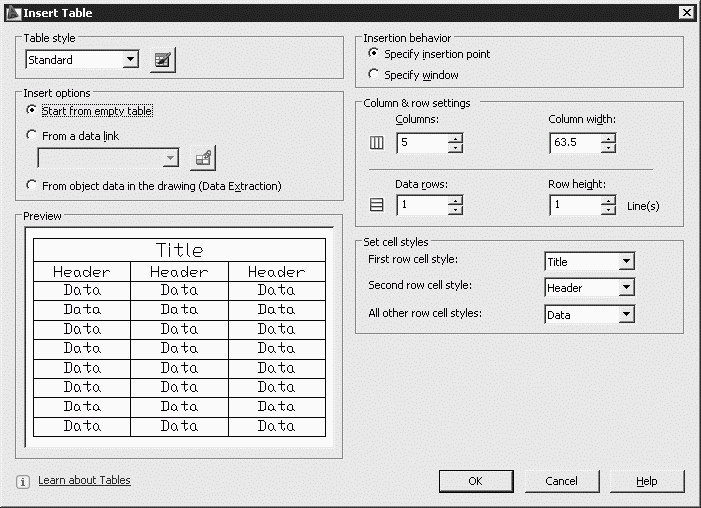Click the rows icon beside Data rows field
Image resolution: width=701 pixels, height=508 pixels.
377,205
